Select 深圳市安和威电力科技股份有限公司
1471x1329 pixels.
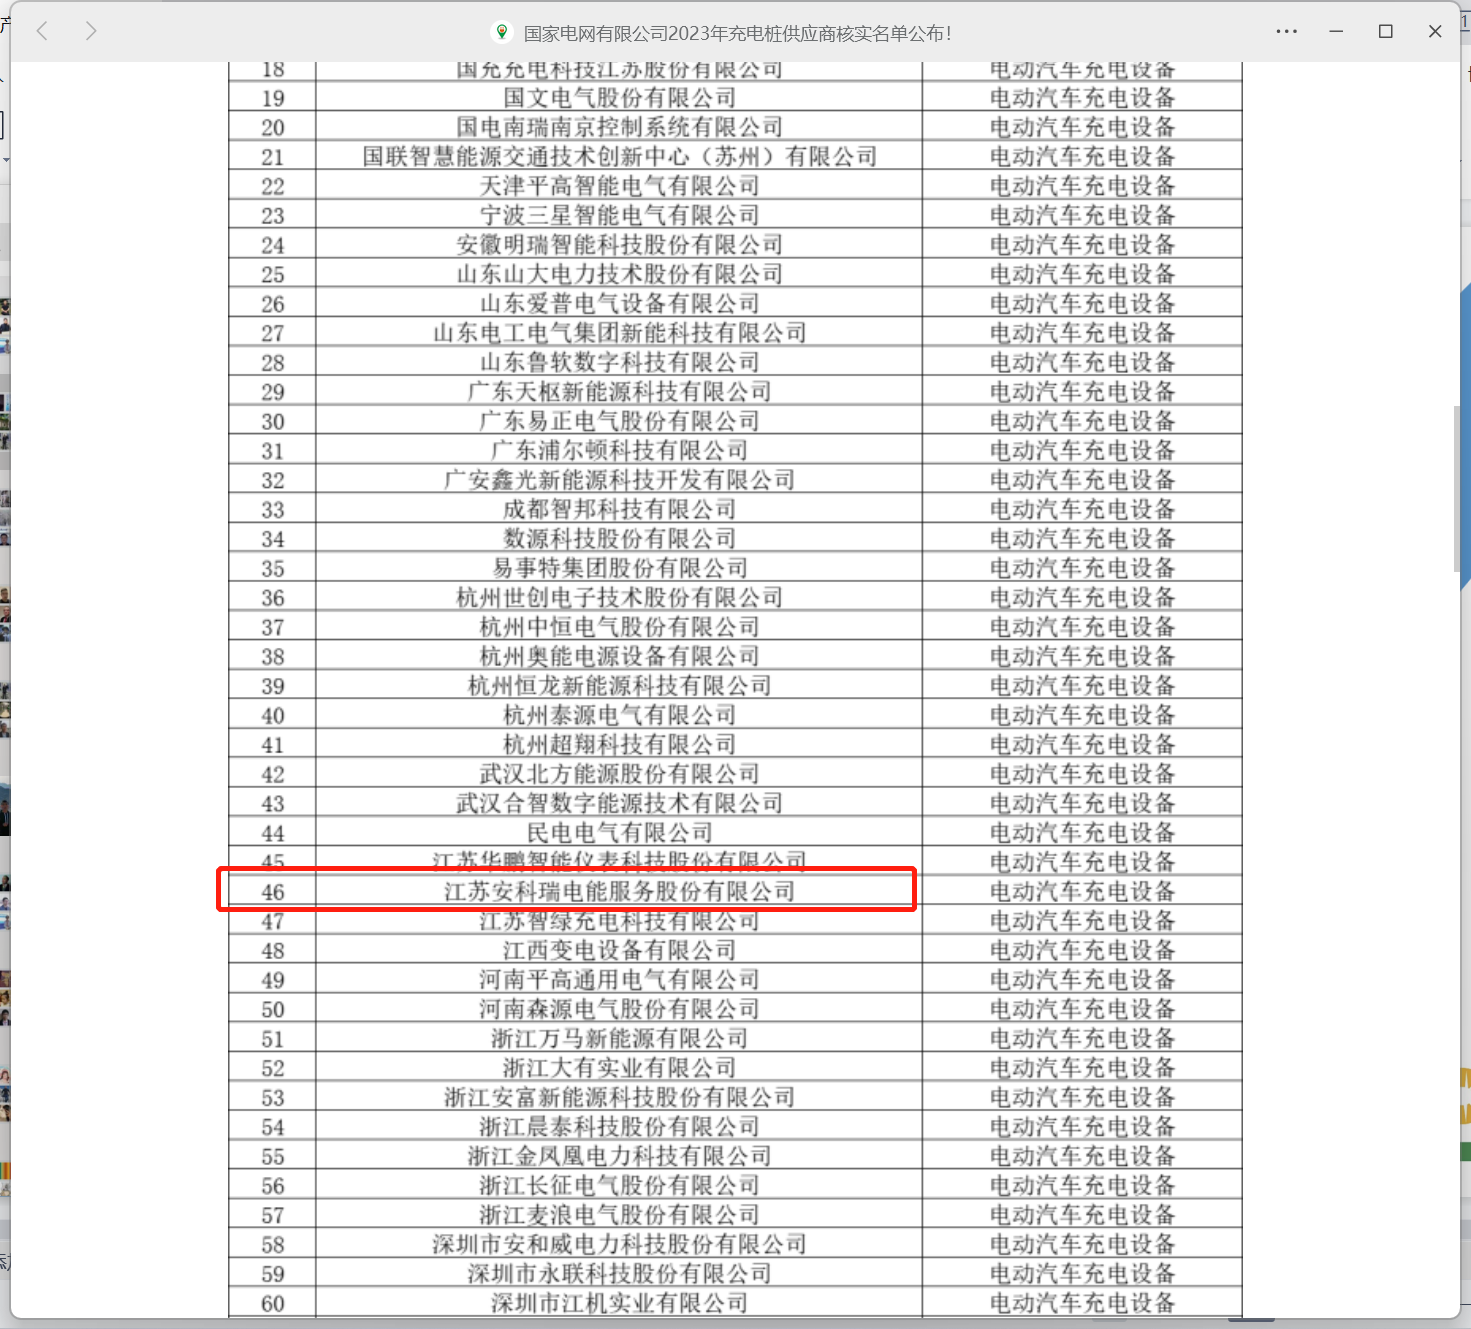(x=620, y=1244)
